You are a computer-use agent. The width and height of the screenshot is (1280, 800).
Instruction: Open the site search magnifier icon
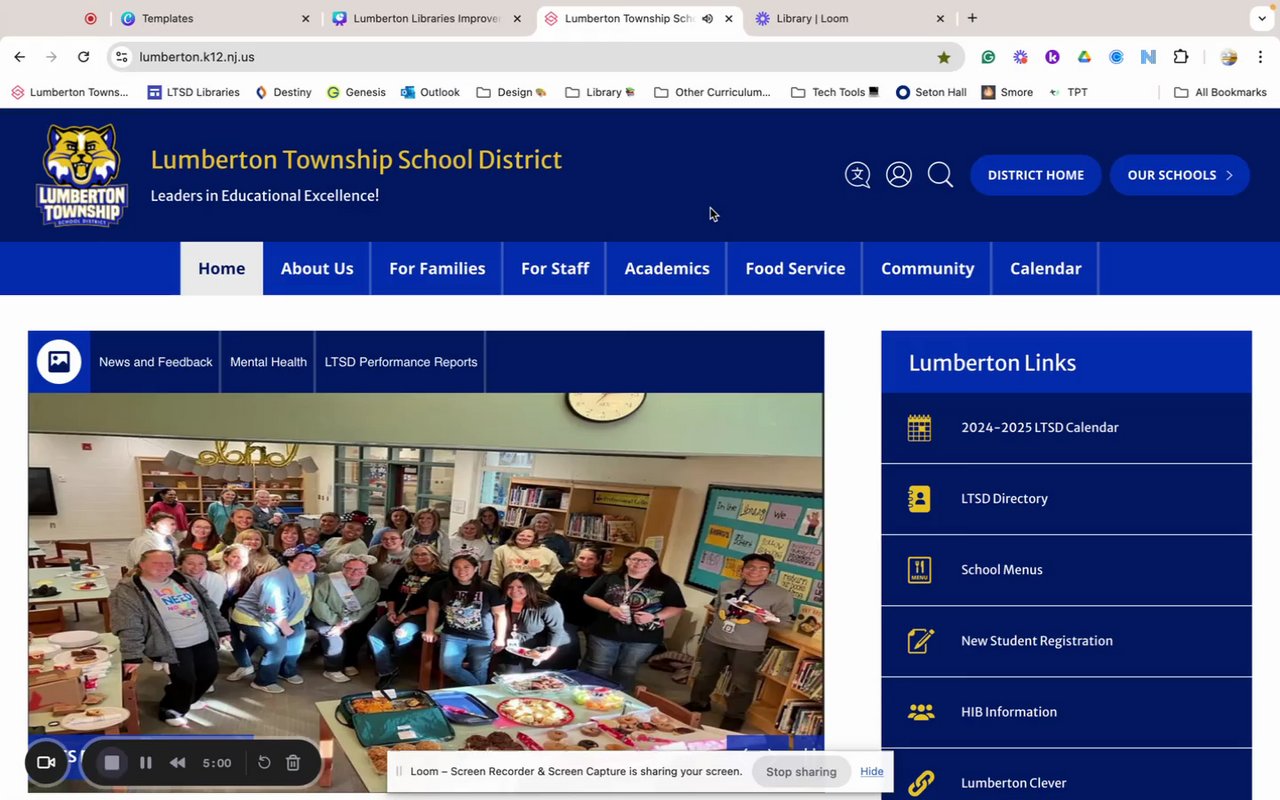(940, 175)
